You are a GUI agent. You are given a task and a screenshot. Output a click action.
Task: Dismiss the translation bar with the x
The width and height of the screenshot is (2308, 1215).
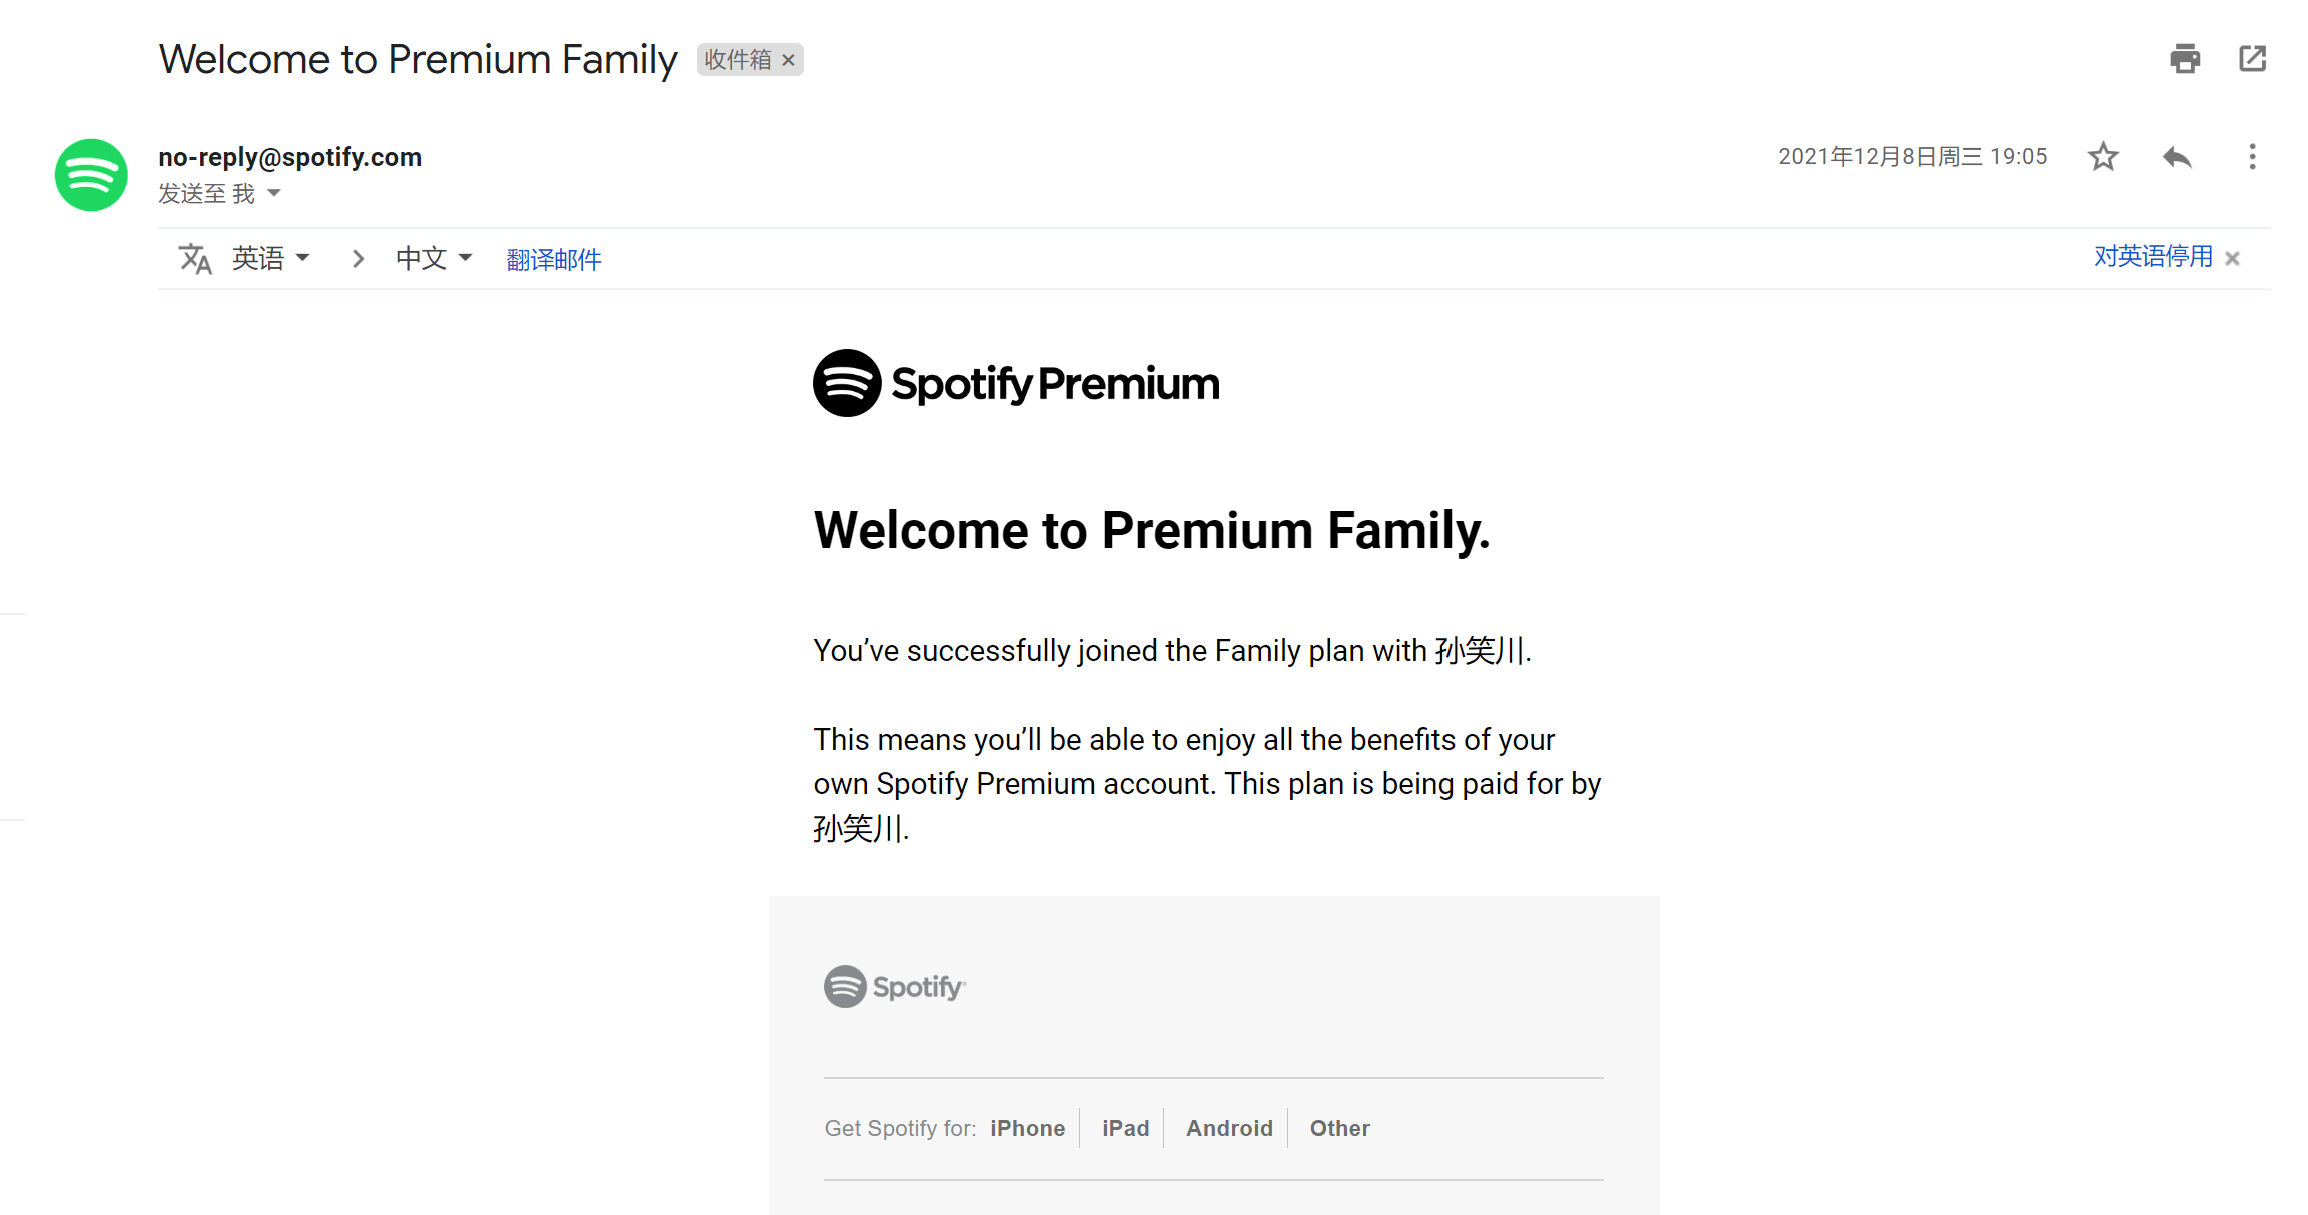coord(2232,259)
